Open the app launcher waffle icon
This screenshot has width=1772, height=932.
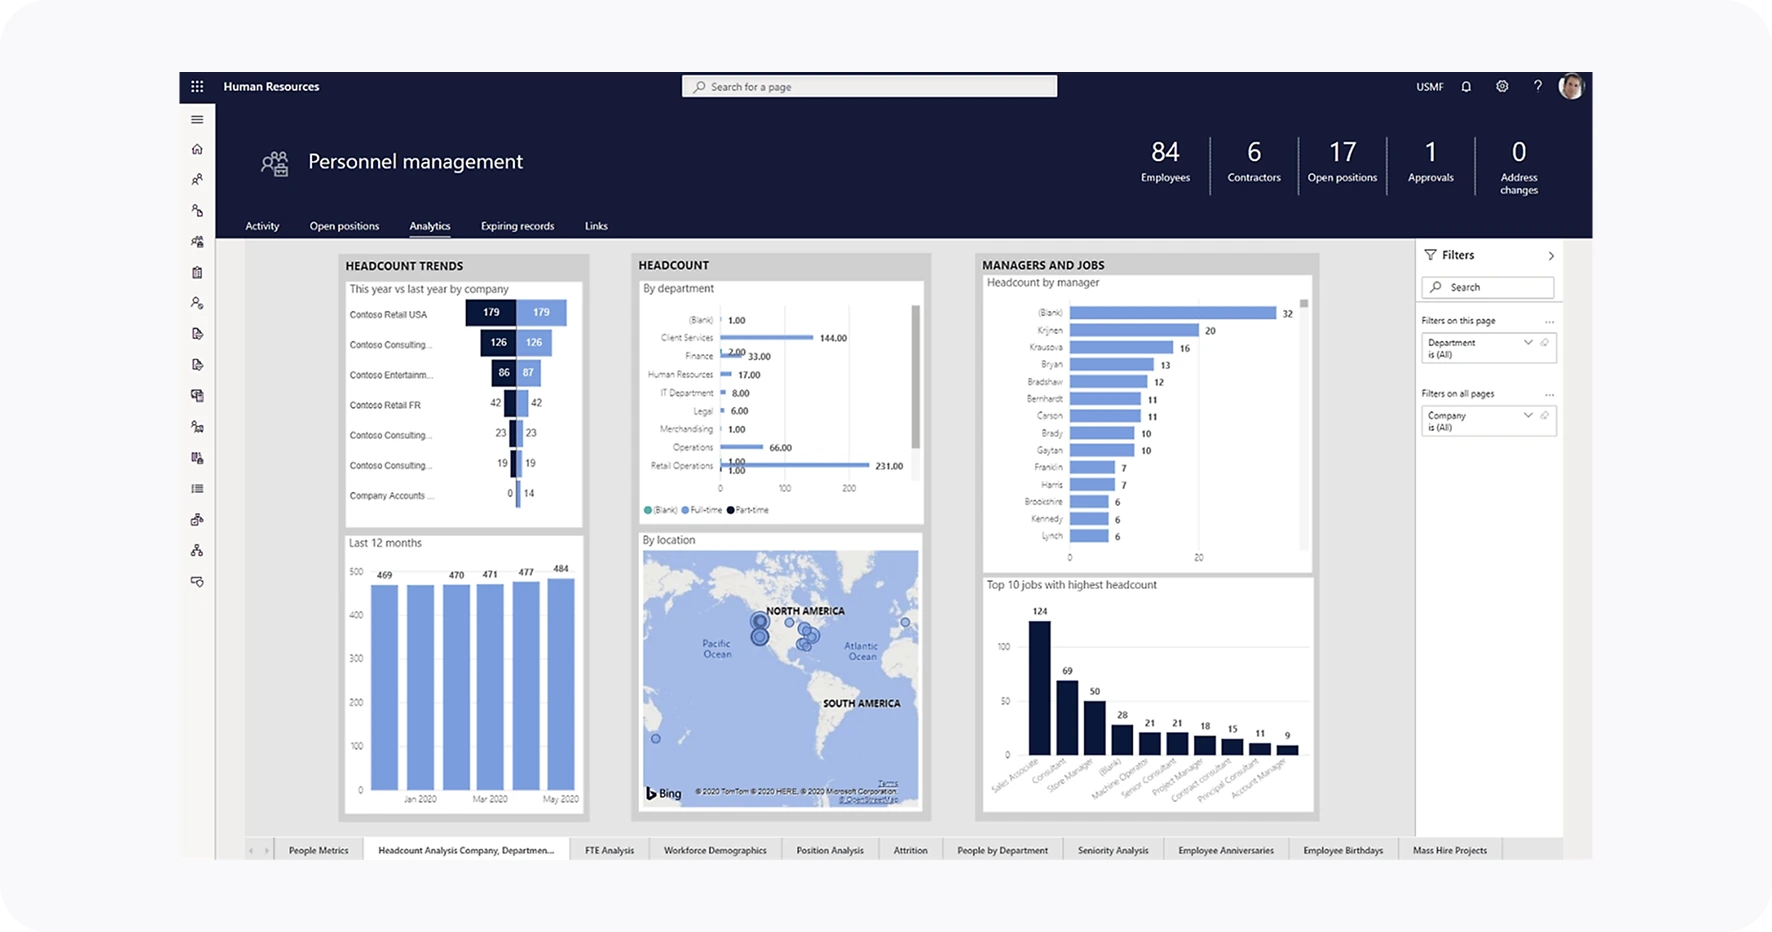coord(197,87)
